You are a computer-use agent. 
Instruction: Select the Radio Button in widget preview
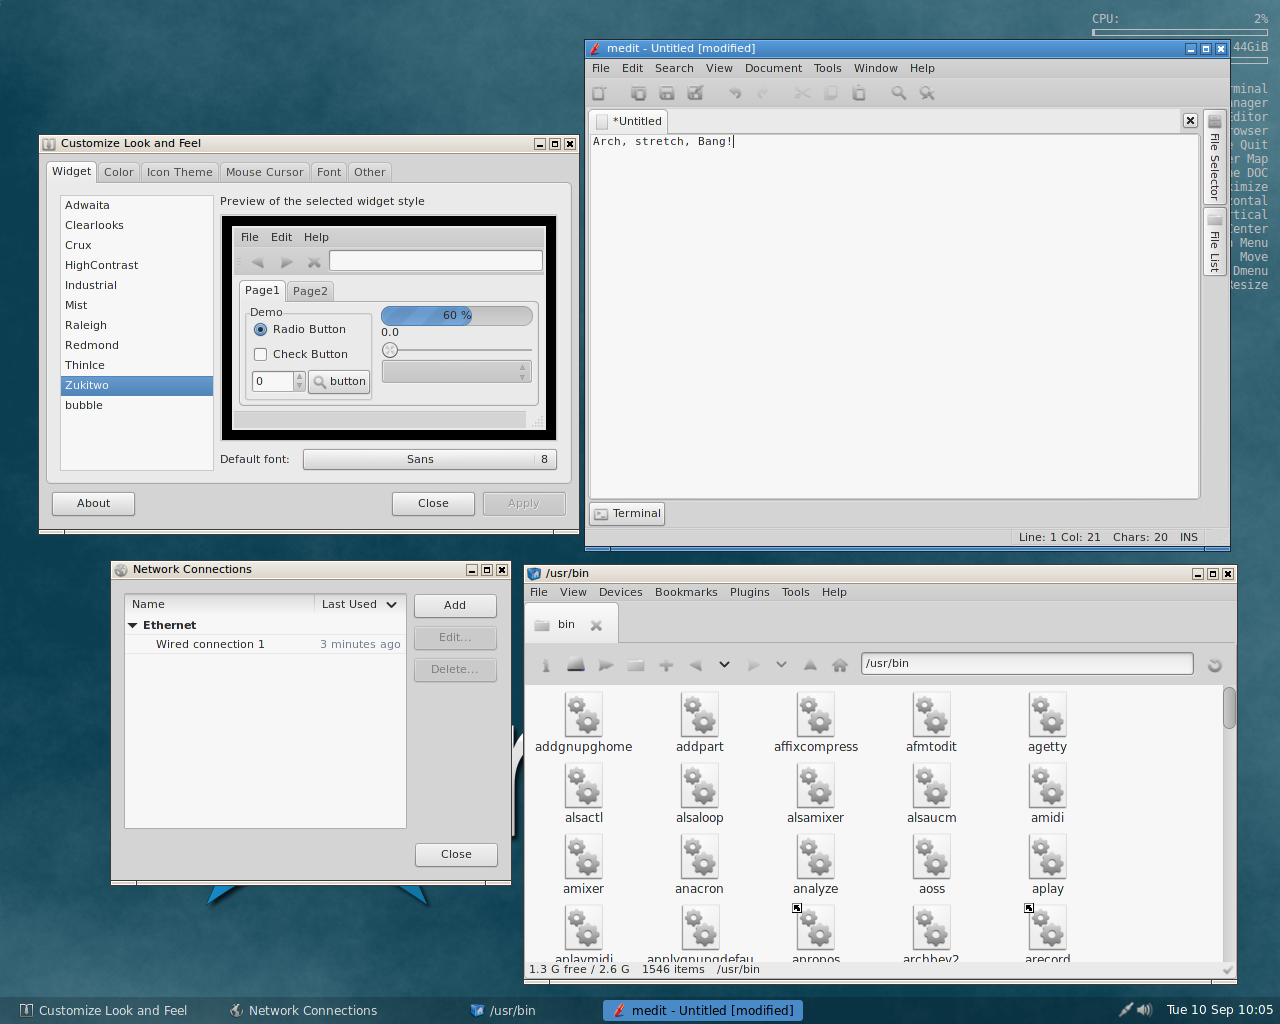pyautogui.click(x=260, y=329)
